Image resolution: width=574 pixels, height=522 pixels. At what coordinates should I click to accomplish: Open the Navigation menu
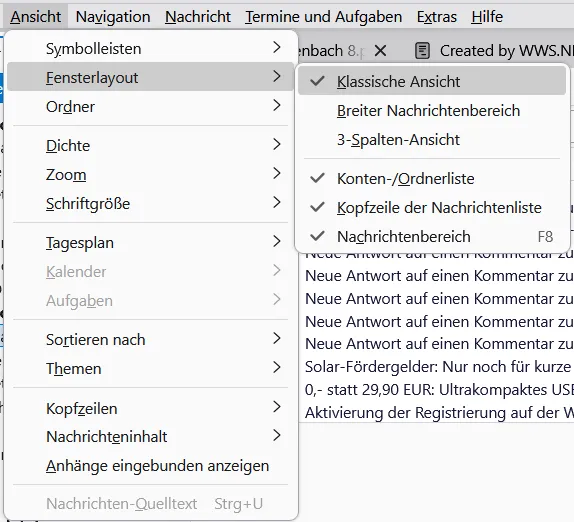113,17
